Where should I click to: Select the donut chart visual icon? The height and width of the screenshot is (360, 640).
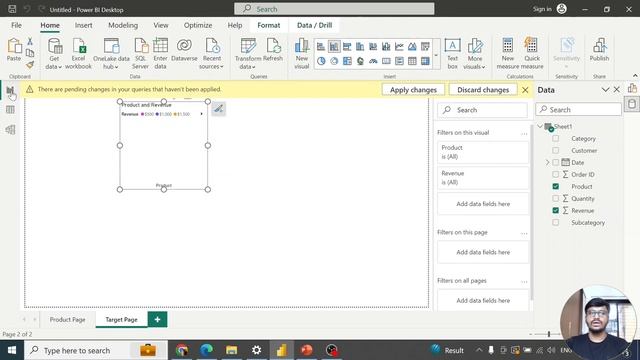coord(334,61)
